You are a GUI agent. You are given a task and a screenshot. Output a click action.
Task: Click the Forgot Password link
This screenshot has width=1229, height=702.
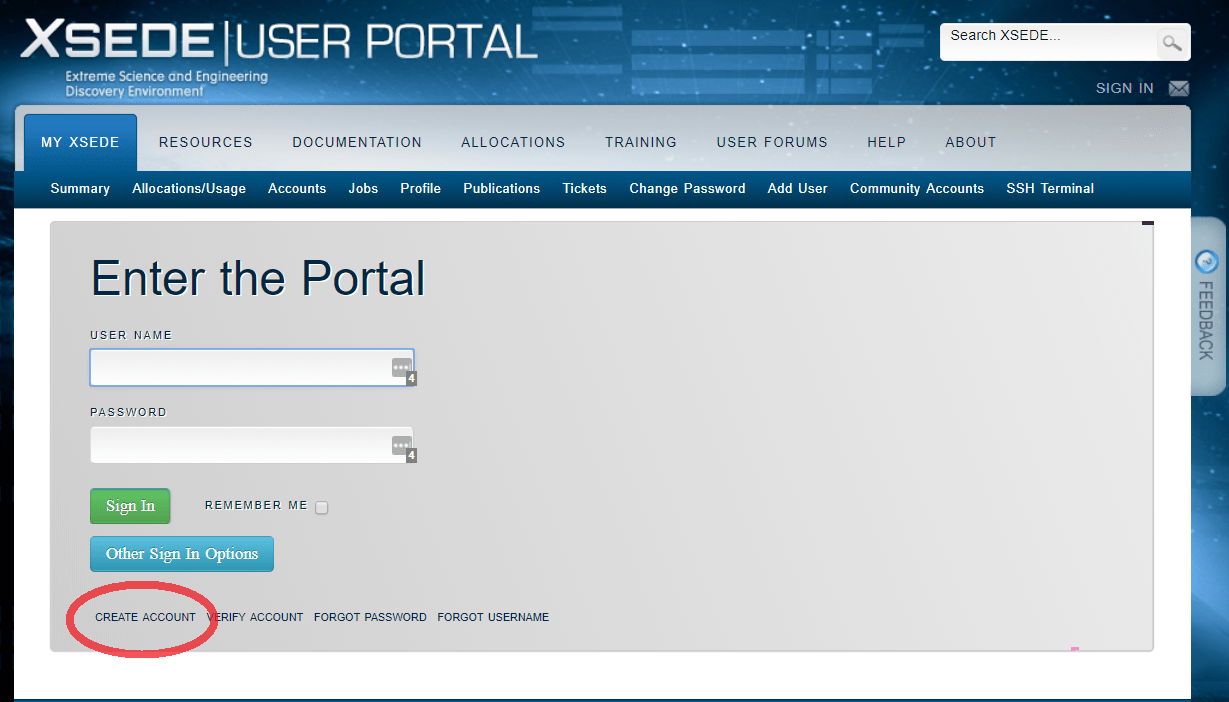(x=370, y=617)
